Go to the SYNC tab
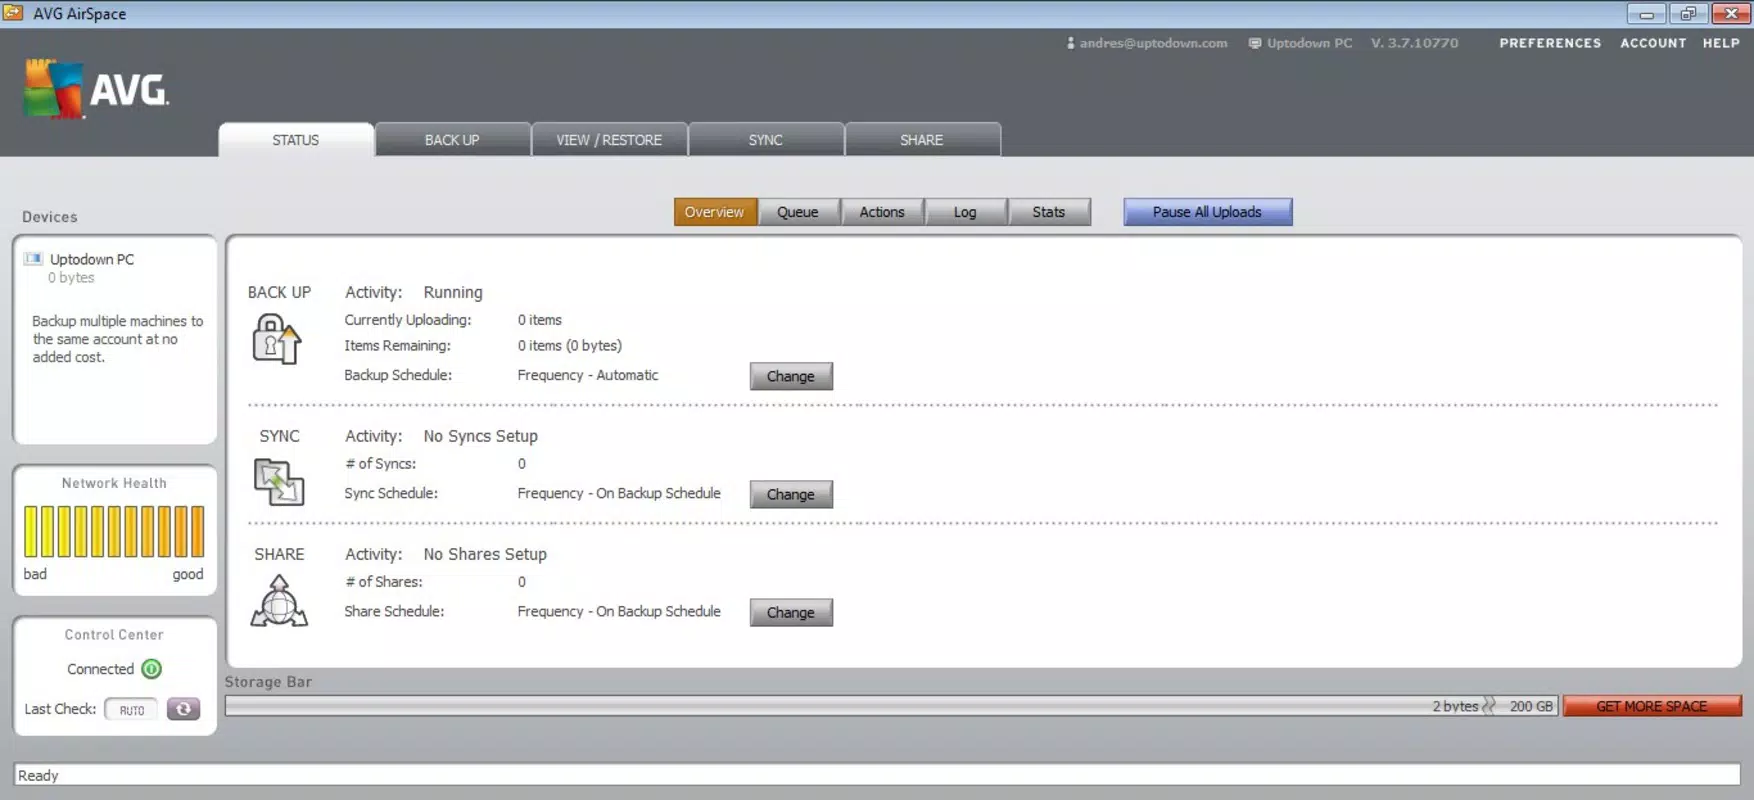The width and height of the screenshot is (1754, 800). click(x=766, y=140)
